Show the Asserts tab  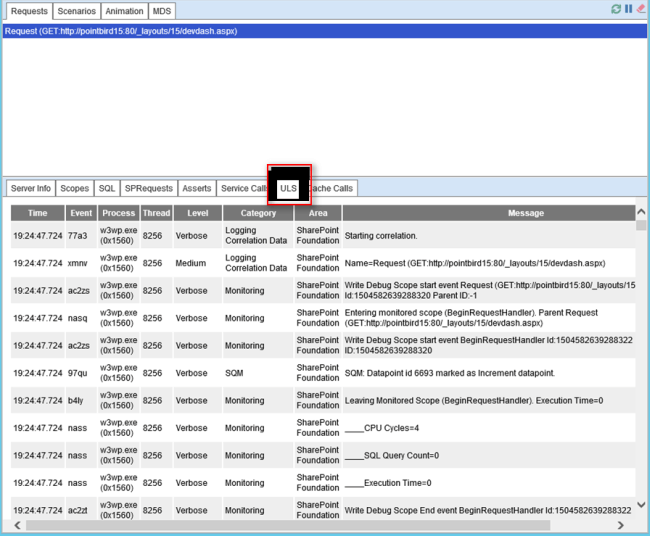pos(197,188)
